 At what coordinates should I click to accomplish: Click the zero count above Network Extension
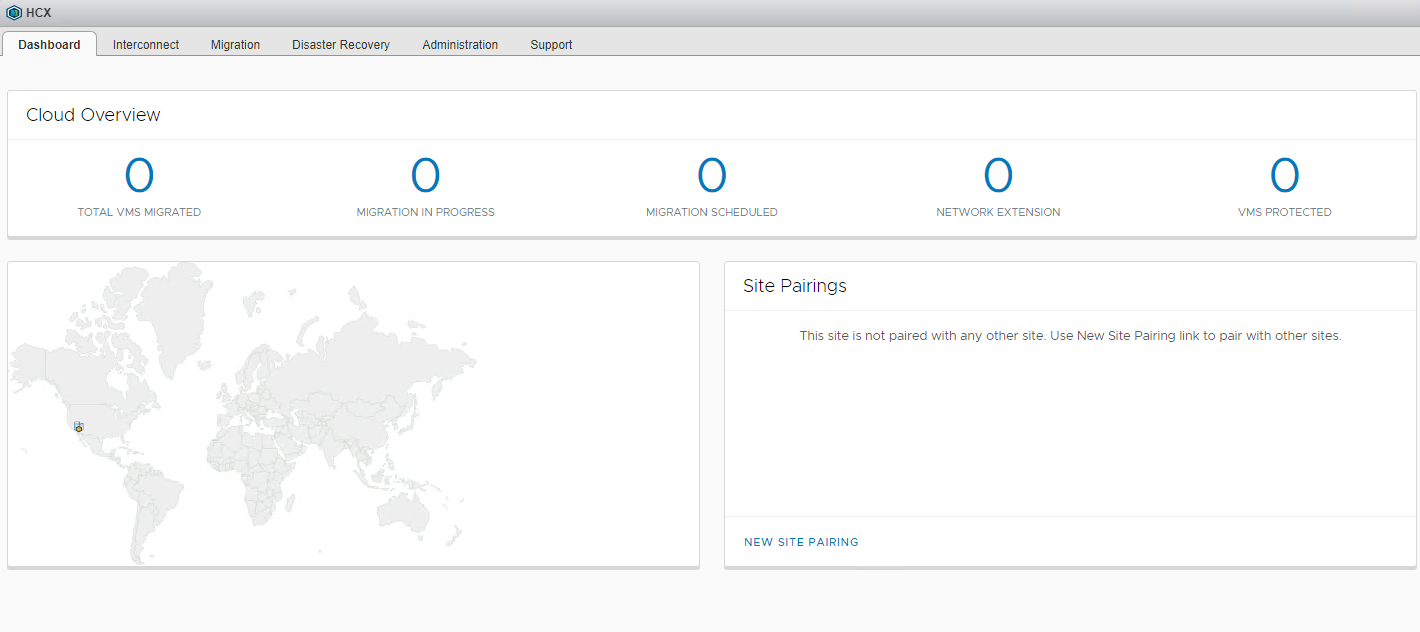[x=998, y=176]
